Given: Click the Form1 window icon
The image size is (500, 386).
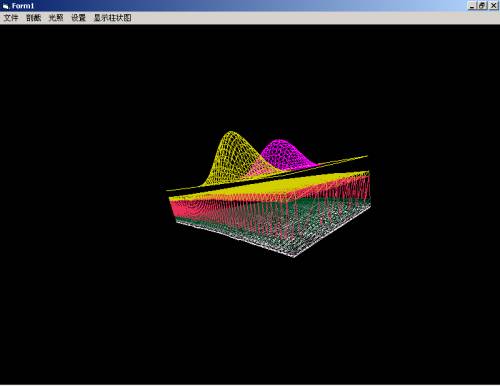Looking at the screenshot, I should click(6, 6).
